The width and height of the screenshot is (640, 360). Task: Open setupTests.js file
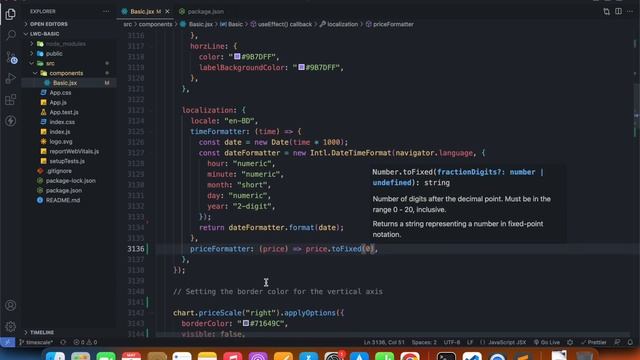click(x=67, y=161)
